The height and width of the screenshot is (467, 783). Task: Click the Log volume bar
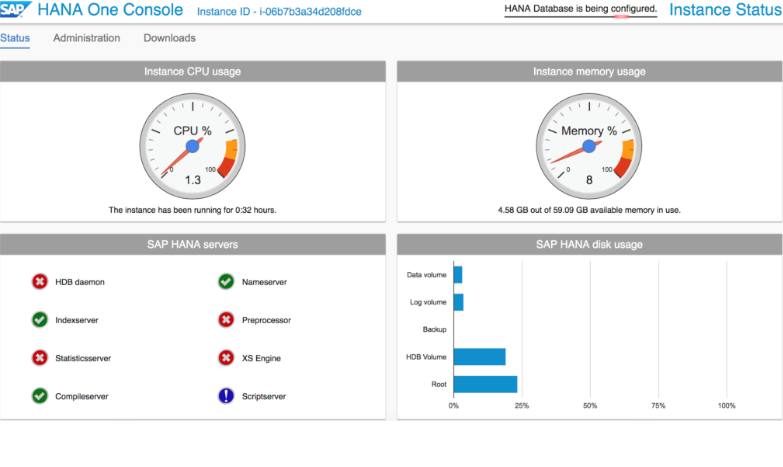(x=458, y=302)
